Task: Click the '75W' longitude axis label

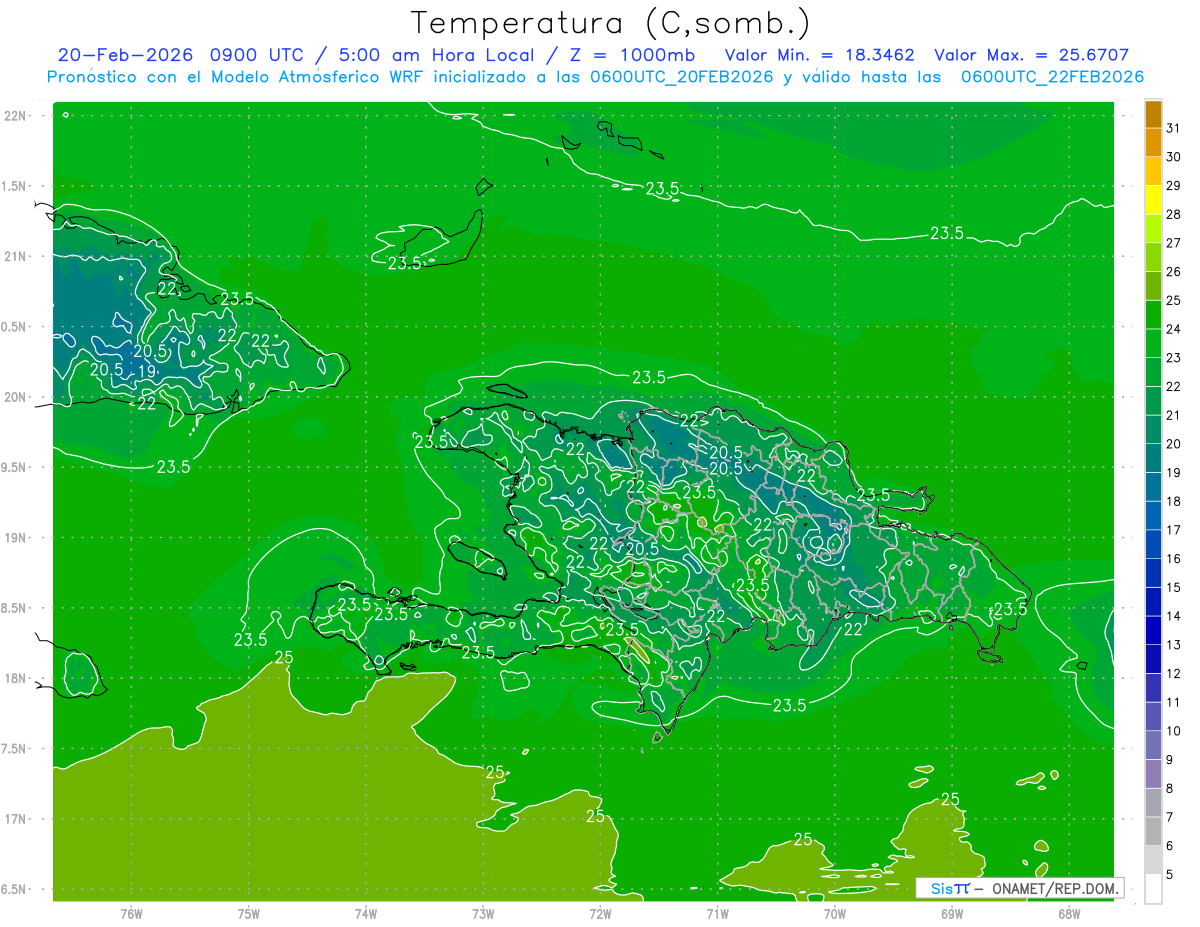Action: 249,914
